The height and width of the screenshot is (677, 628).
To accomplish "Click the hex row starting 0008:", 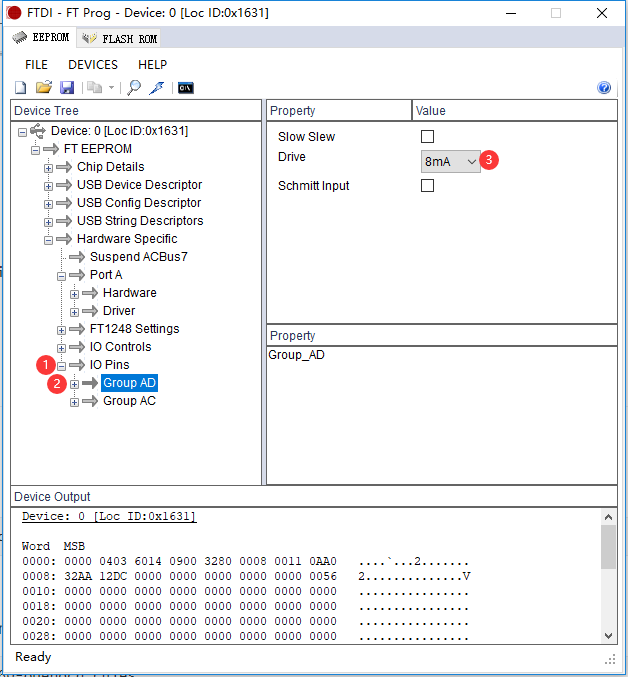I will coord(246,576).
